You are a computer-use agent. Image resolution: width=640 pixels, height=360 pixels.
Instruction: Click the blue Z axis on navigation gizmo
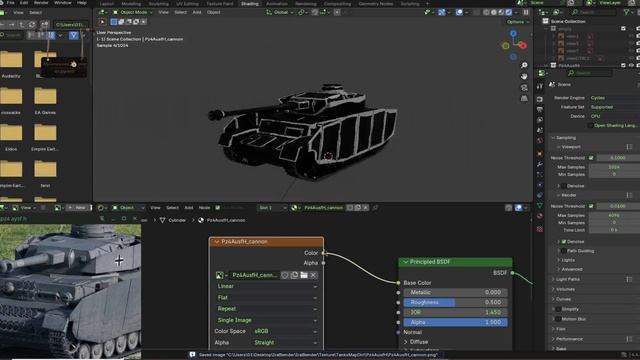pos(513,33)
